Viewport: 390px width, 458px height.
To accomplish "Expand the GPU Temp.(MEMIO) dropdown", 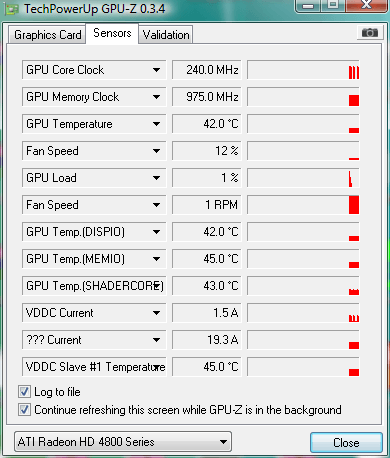I will pyautogui.click(x=156, y=259).
